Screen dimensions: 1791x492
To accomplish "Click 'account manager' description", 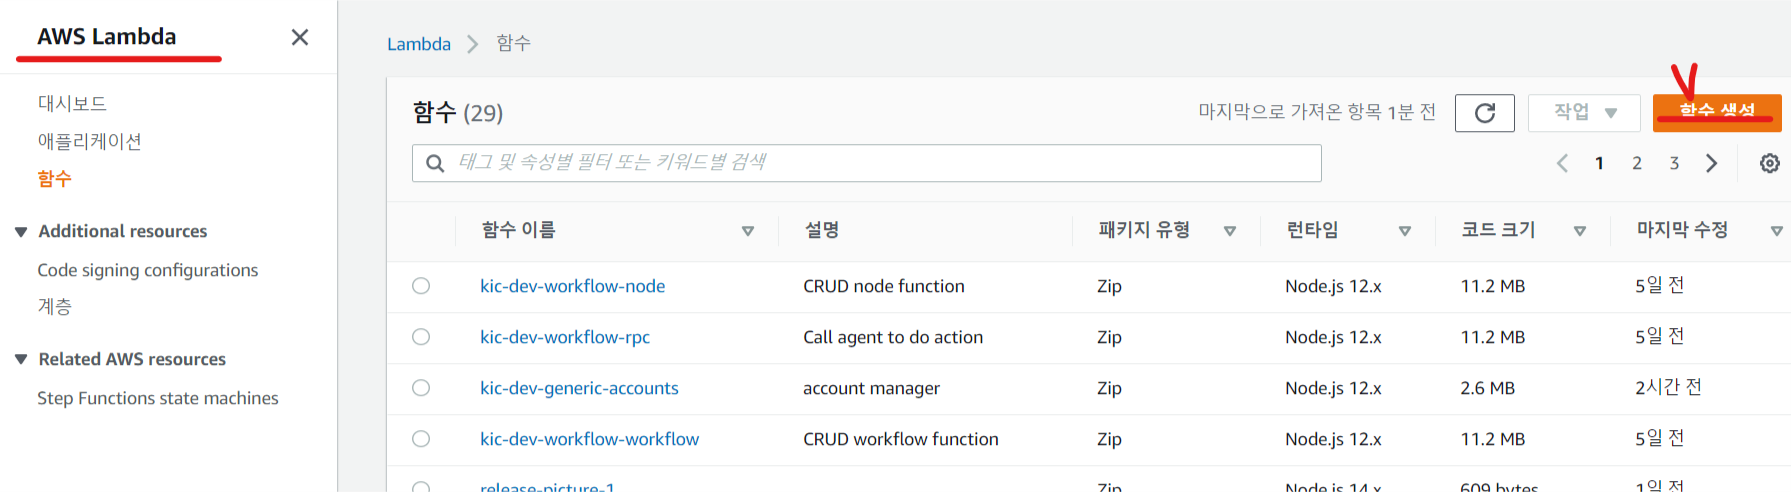I will click(x=871, y=388).
